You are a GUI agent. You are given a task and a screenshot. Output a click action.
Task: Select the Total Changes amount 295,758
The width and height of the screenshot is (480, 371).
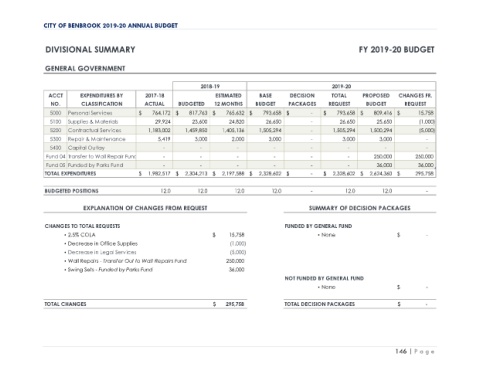[236, 304]
